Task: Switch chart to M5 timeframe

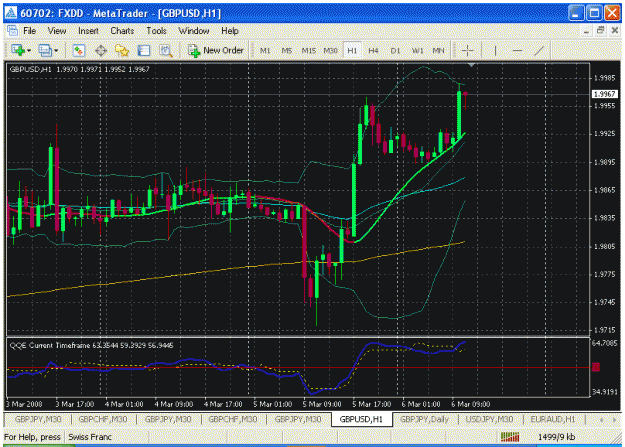Action: (x=286, y=51)
